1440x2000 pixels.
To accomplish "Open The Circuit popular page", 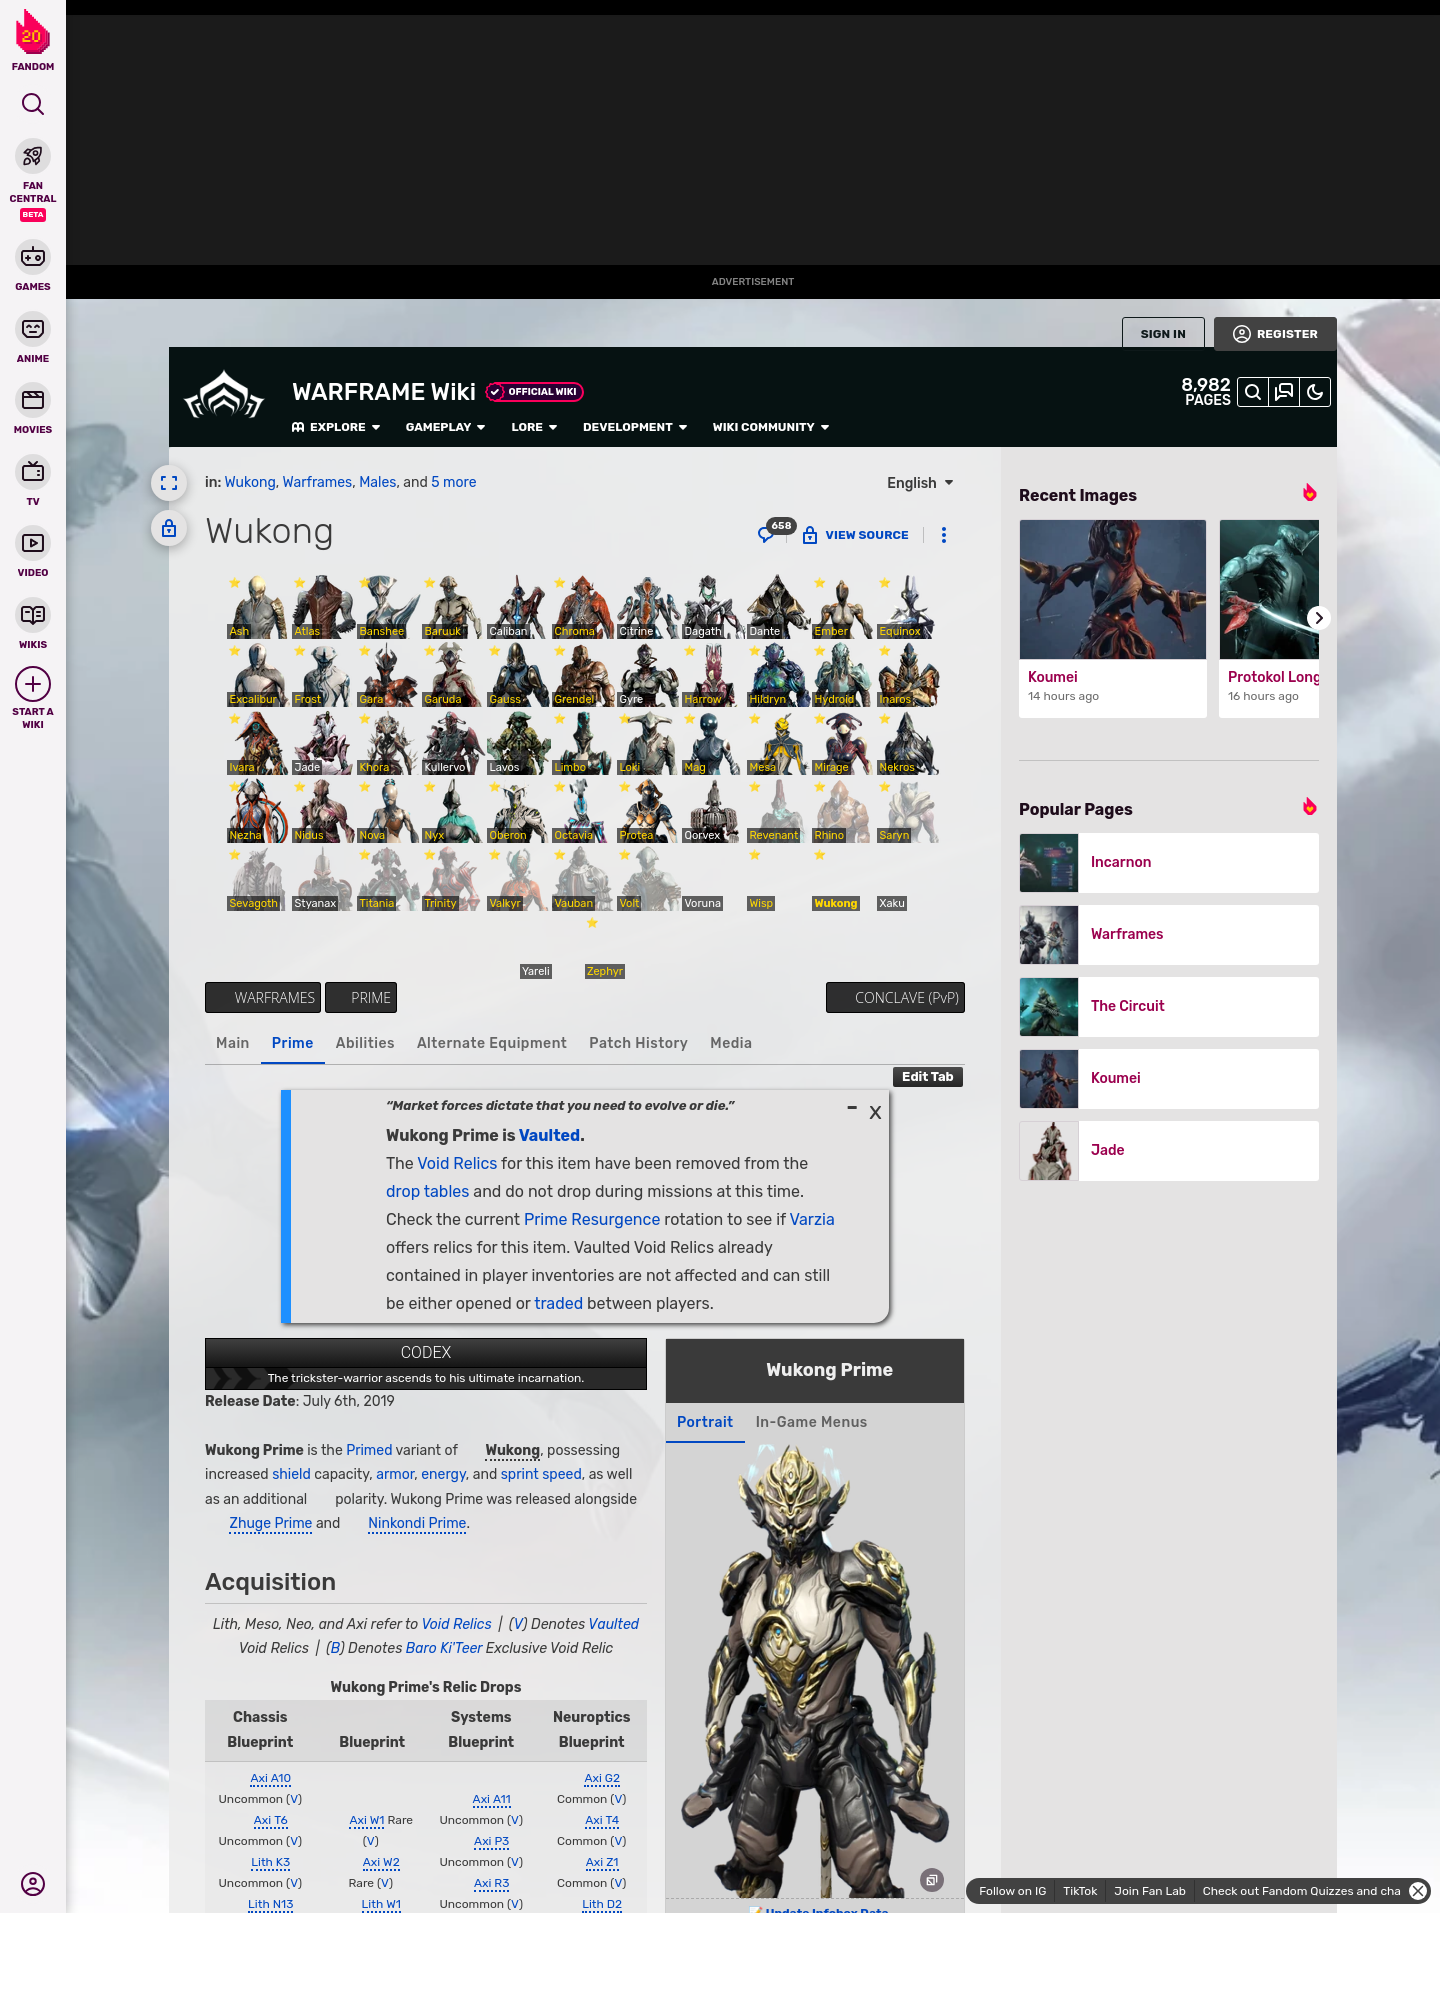I will [x=1169, y=1006].
